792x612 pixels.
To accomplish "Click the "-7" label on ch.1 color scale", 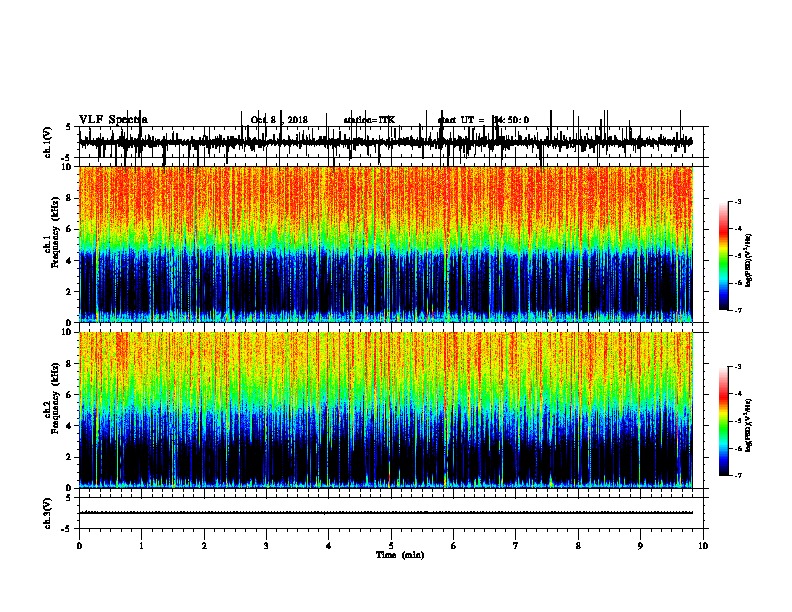I will pyautogui.click(x=737, y=310).
